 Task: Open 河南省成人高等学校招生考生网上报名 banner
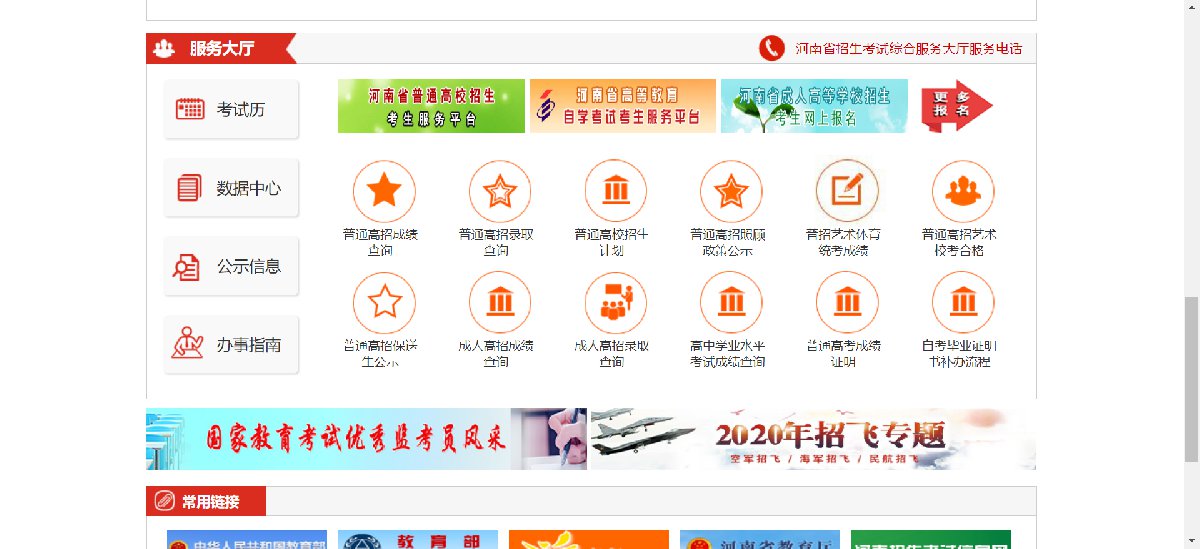(814, 106)
